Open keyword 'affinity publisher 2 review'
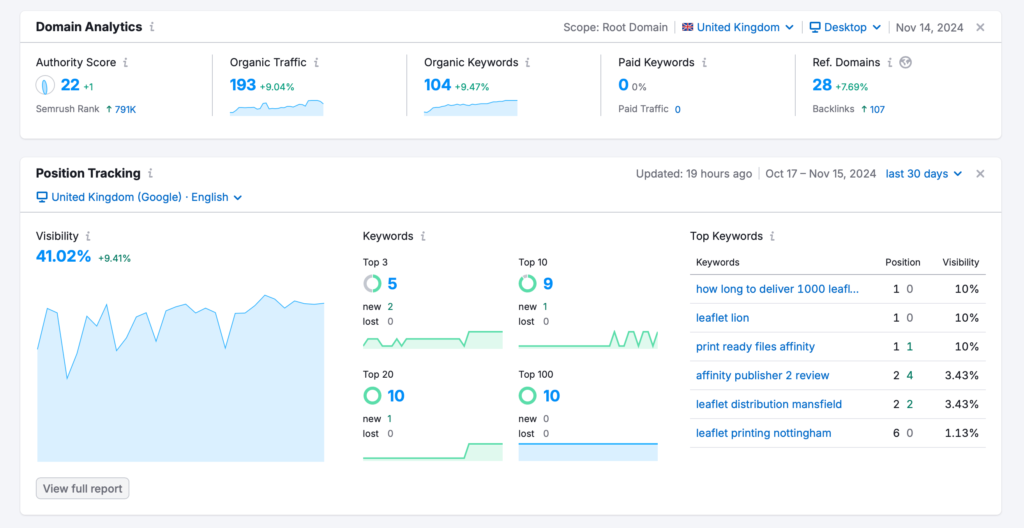 coord(763,375)
